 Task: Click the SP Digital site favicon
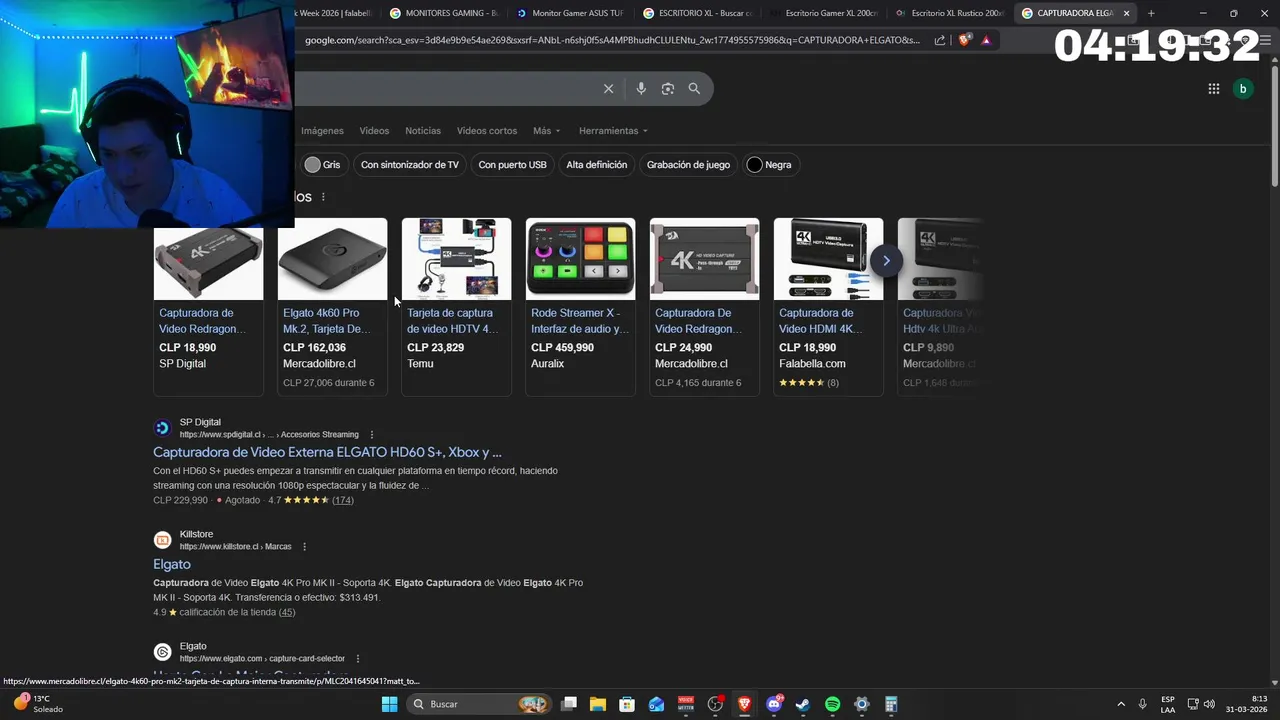pyautogui.click(x=162, y=428)
